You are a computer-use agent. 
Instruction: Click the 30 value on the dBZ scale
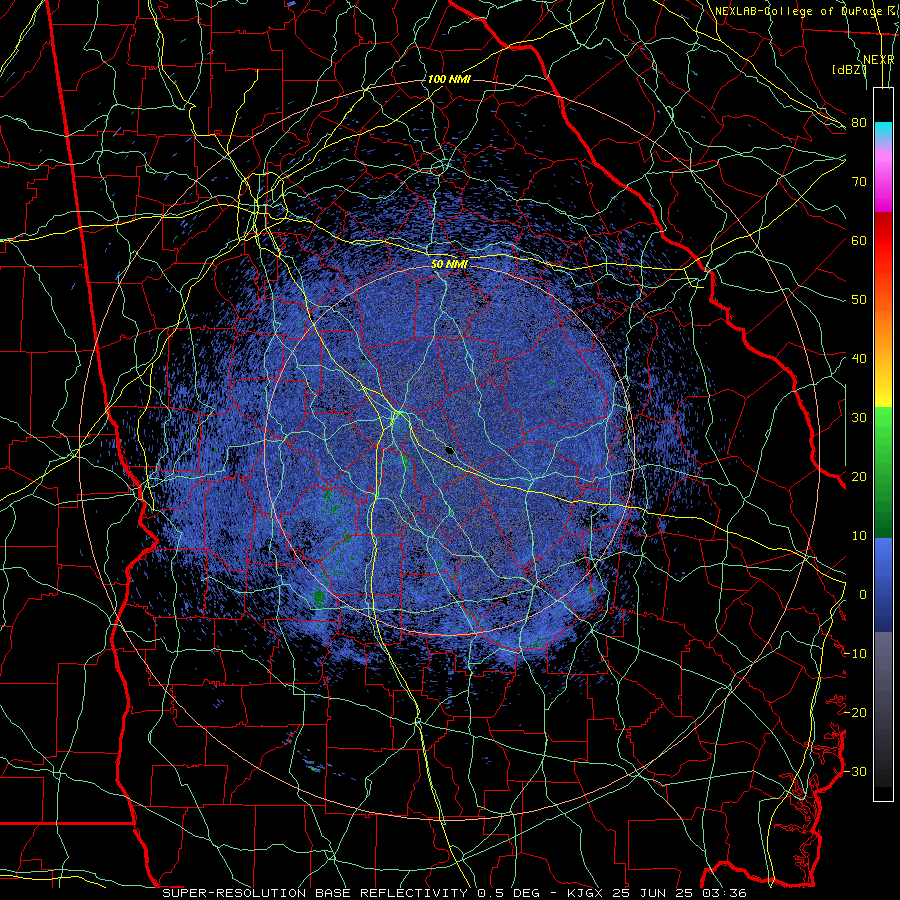point(859,418)
